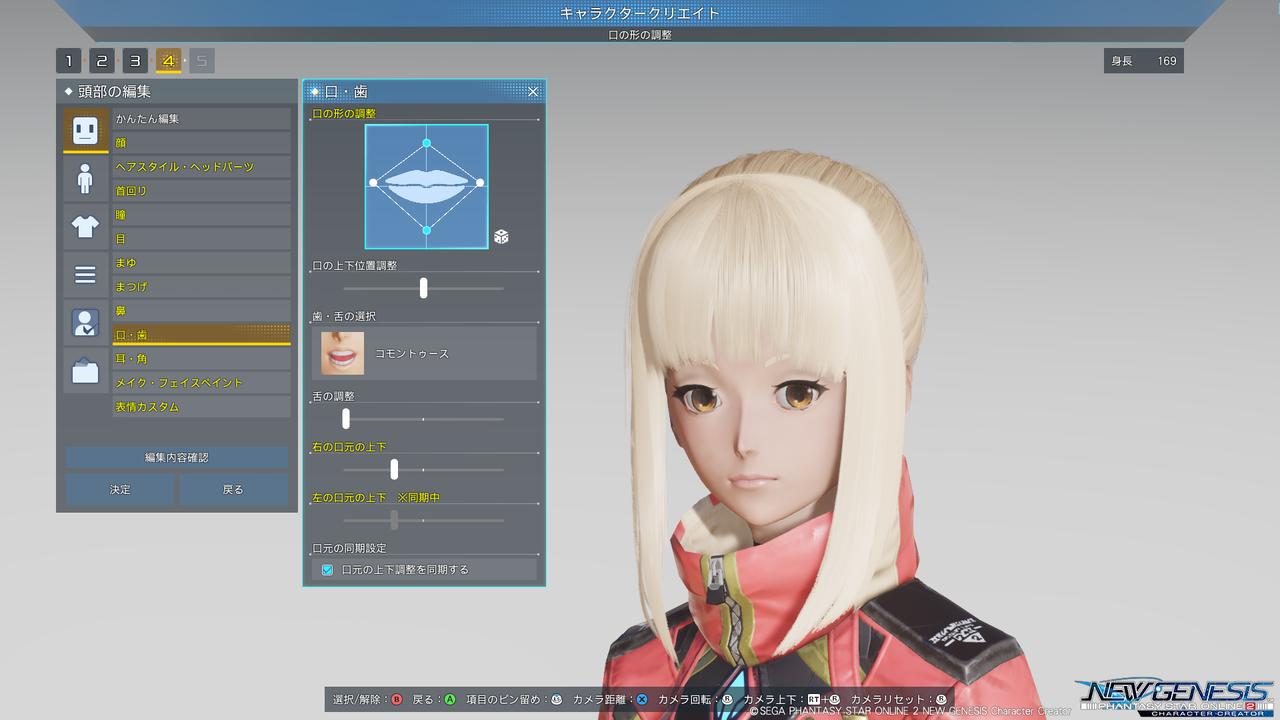Confirm with the 決定 button
This screenshot has width=1280, height=720.
pos(121,489)
